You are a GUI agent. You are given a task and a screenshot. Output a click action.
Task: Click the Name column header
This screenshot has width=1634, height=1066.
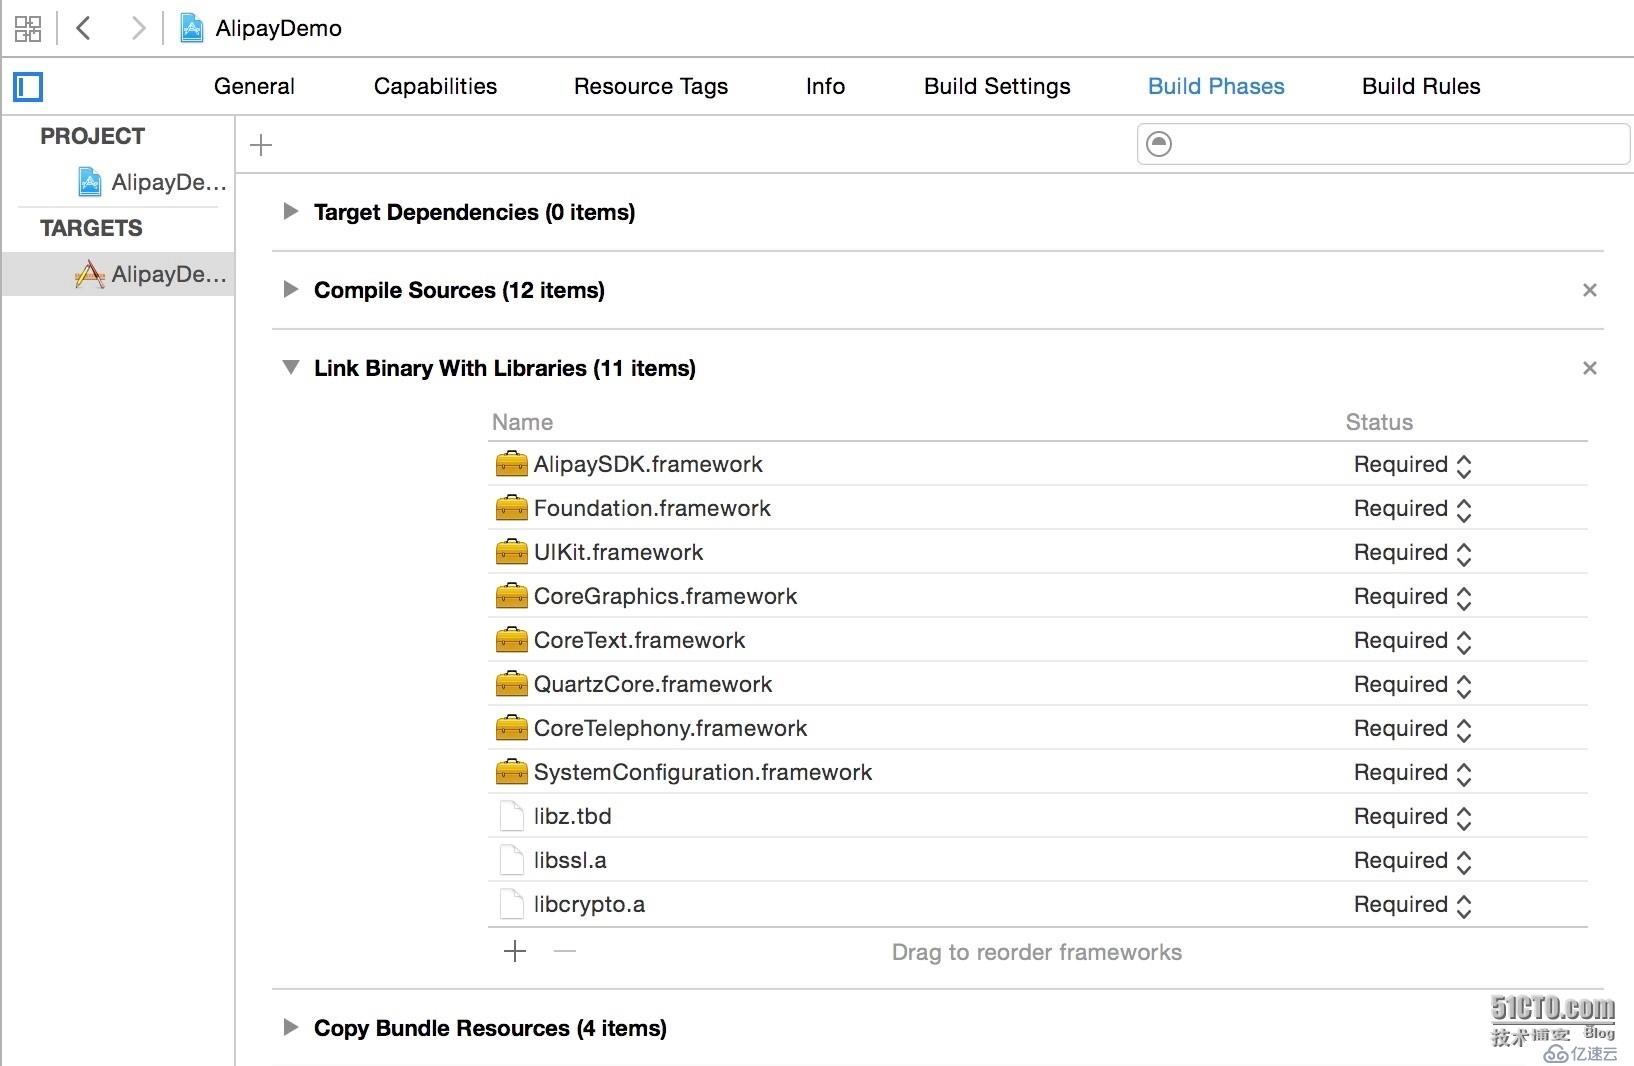click(x=522, y=422)
